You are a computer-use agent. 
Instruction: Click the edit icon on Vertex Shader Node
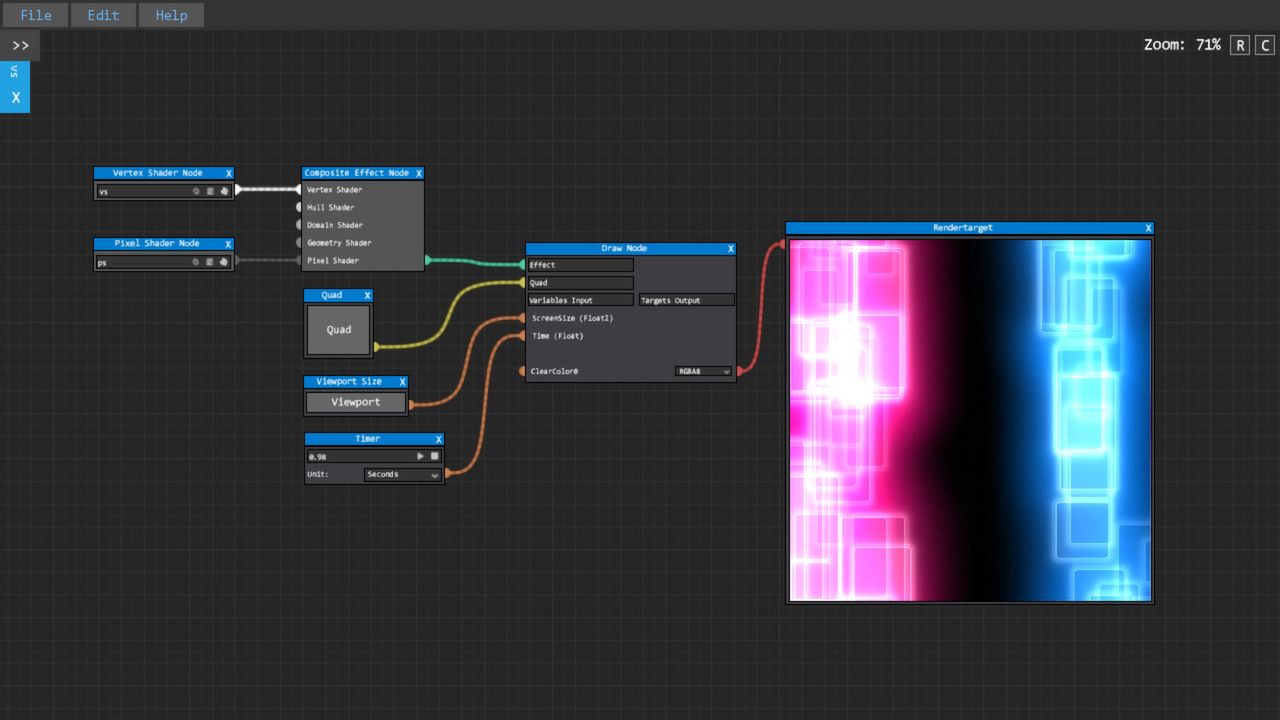tap(210, 191)
